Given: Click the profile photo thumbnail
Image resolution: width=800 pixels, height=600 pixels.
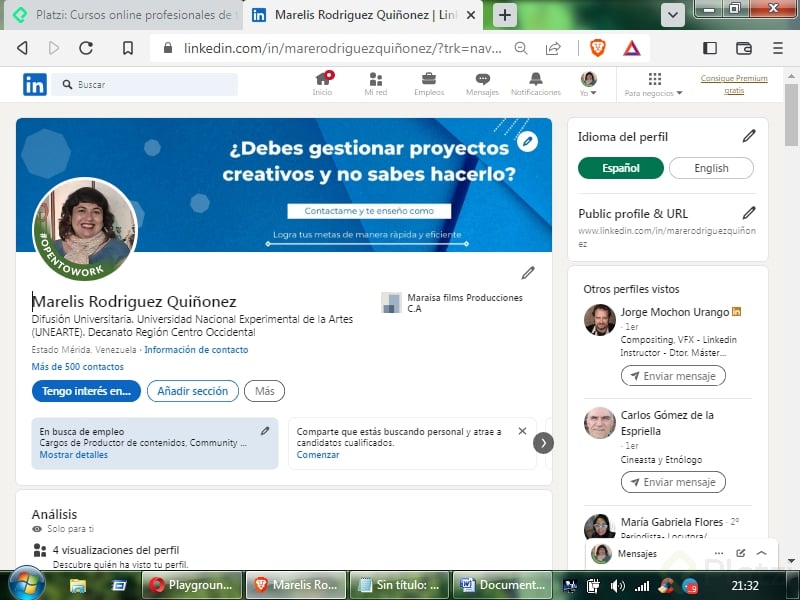Looking at the screenshot, I should point(85,229).
